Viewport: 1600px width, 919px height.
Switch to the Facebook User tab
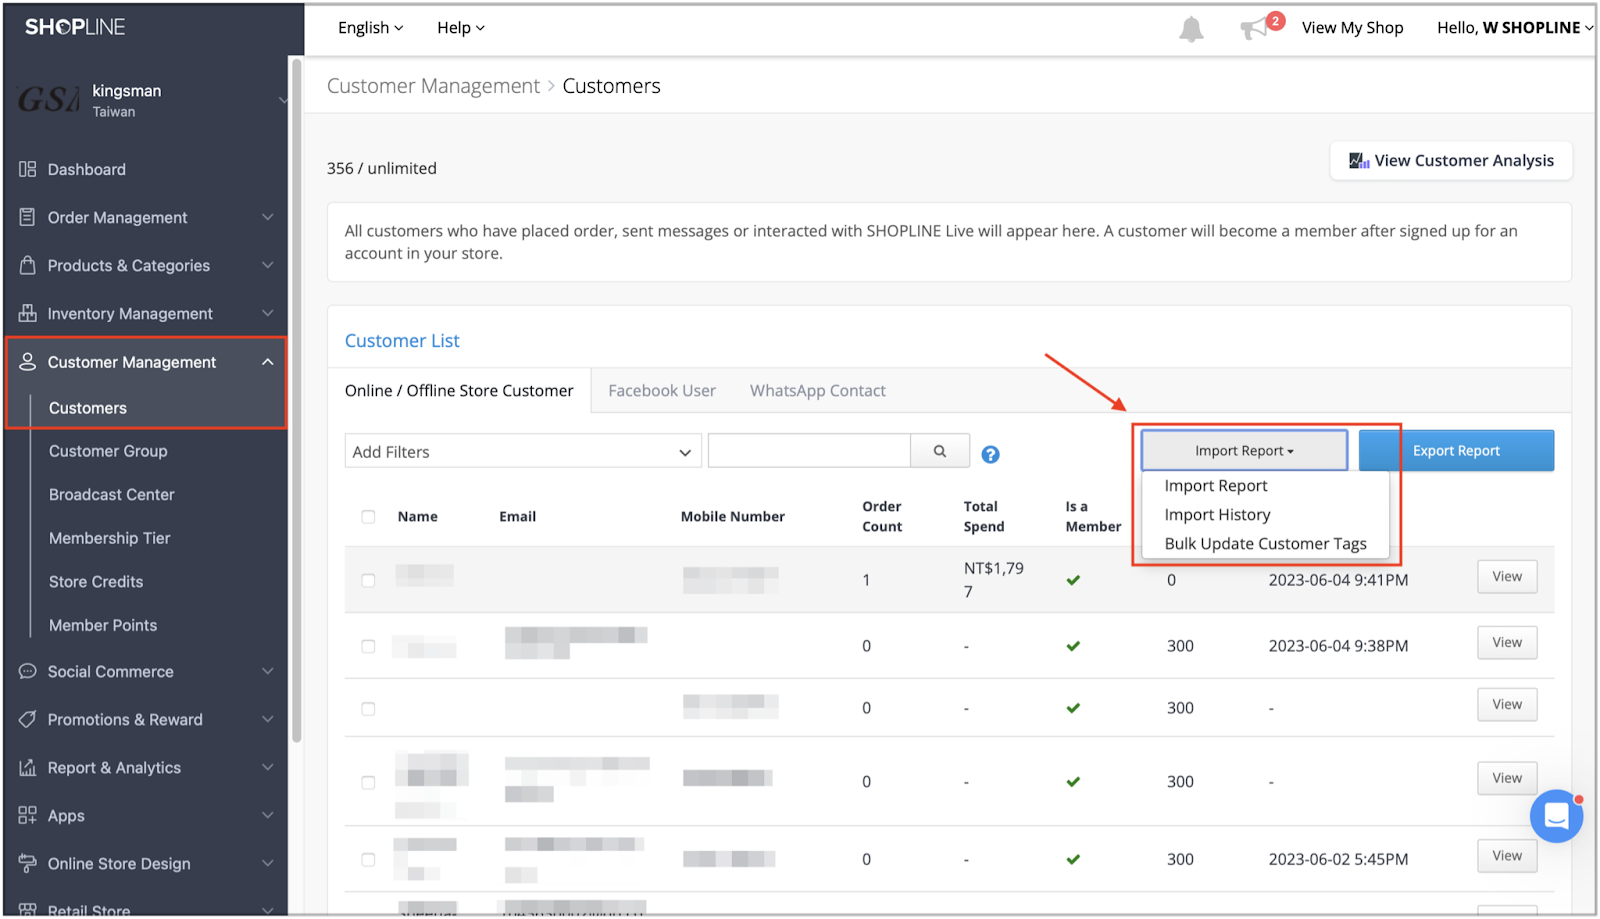(x=662, y=391)
